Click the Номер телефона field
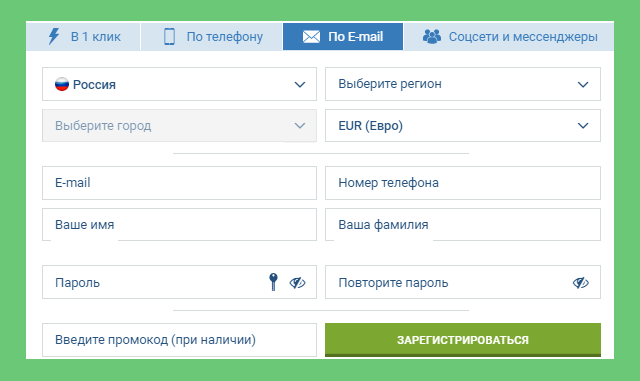Viewport: 640px width, 381px height. 462,183
